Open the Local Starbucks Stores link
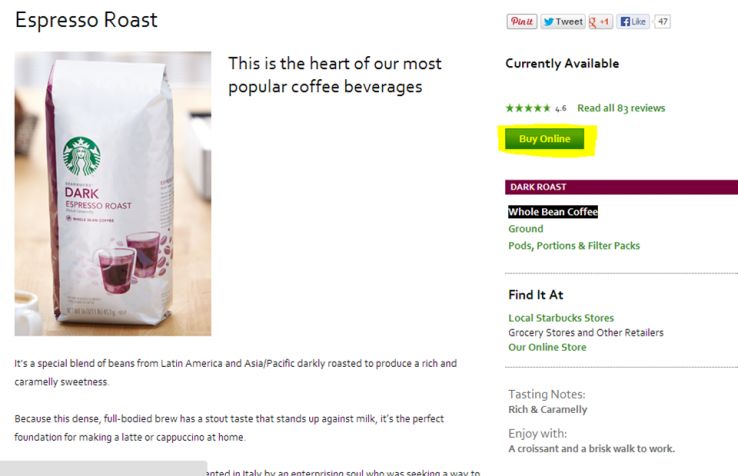738x476 pixels. [561, 318]
